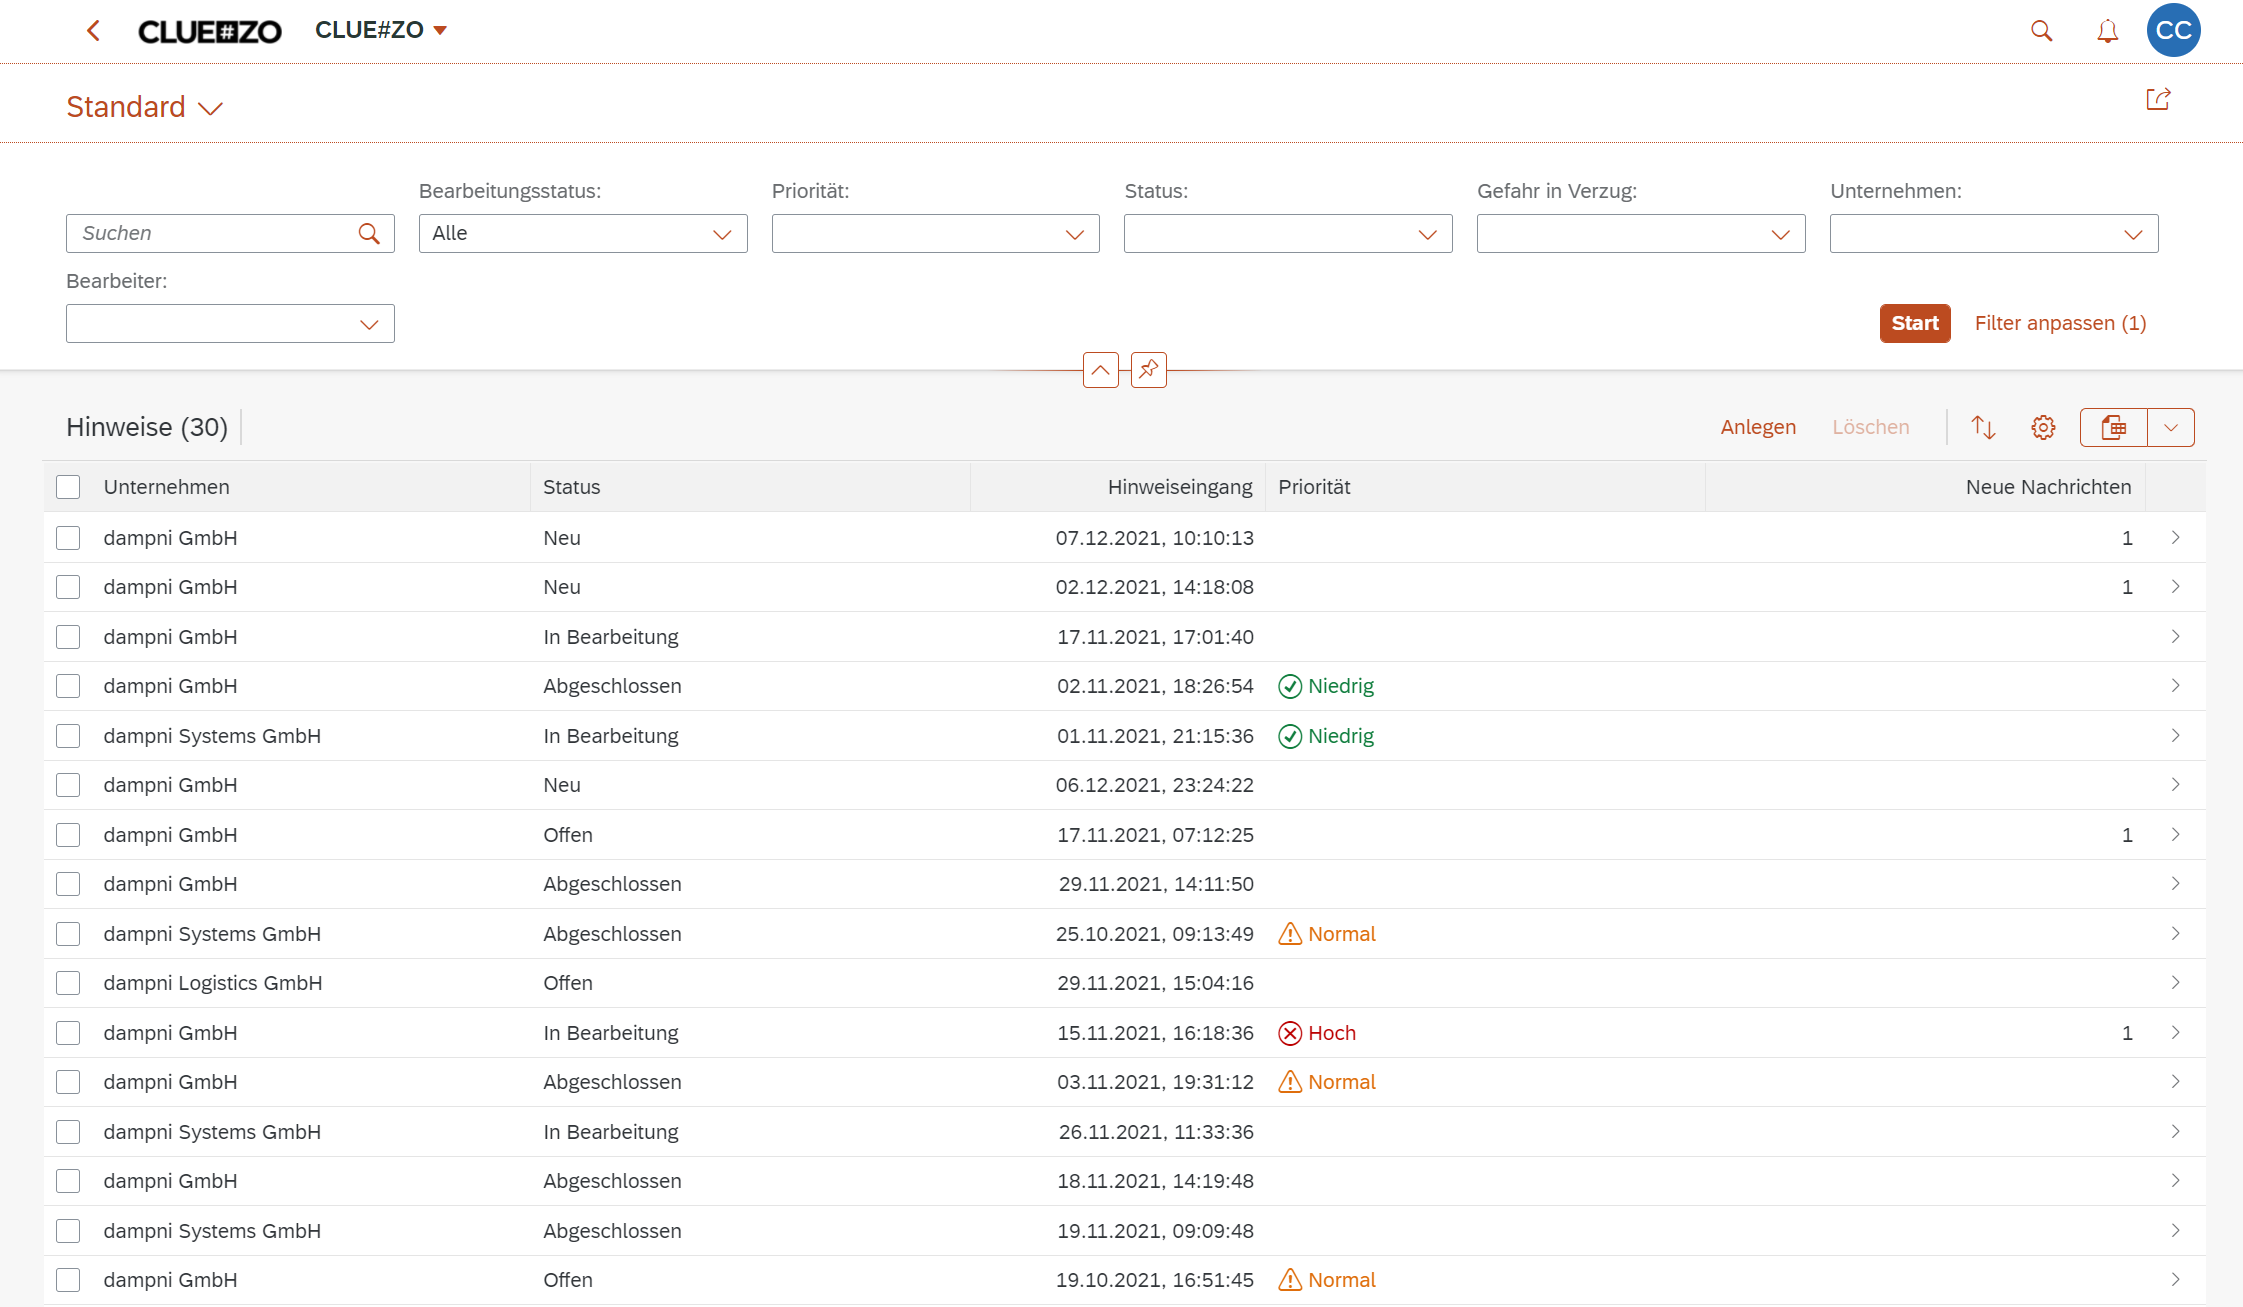Pin the filter bar with the pin icon

coord(1148,369)
